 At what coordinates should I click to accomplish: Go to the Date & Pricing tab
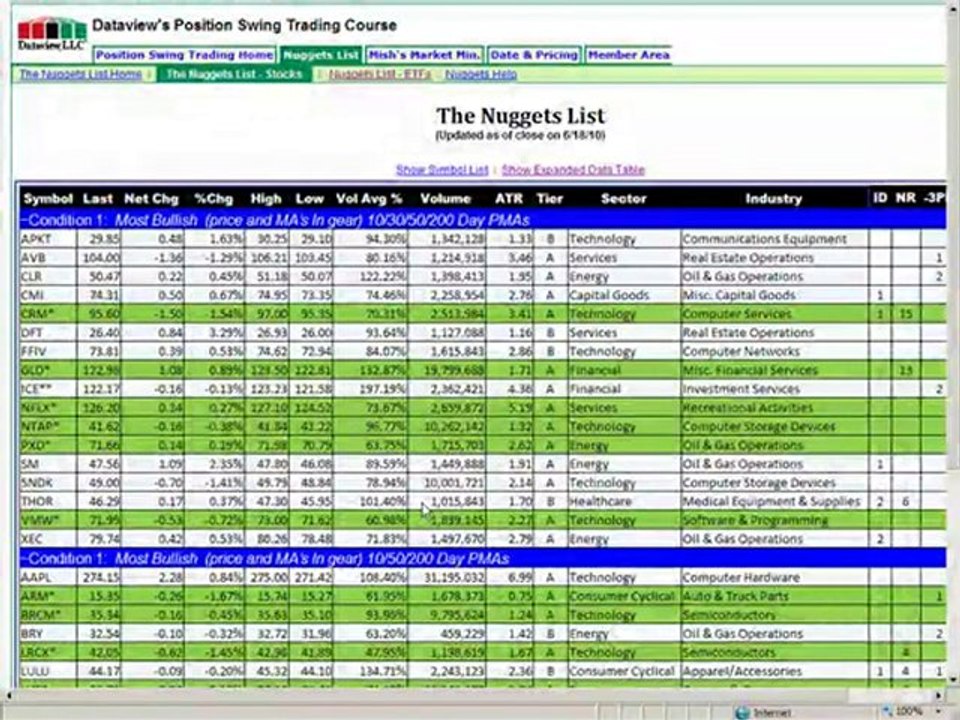(534, 55)
